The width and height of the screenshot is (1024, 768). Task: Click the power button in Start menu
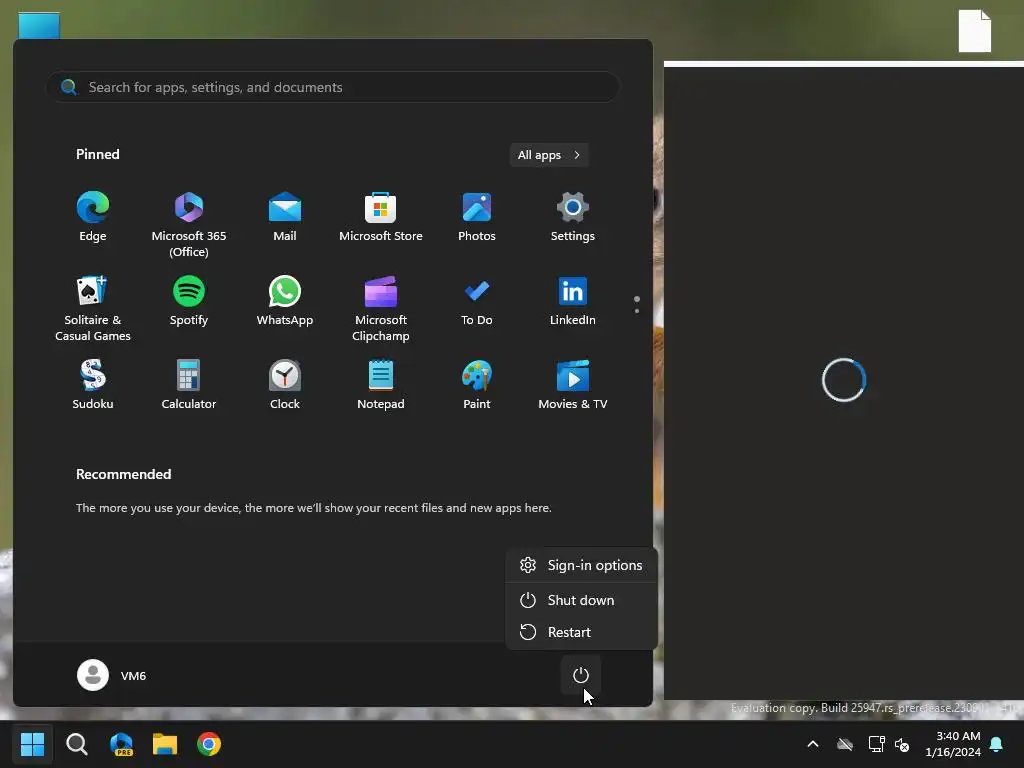click(581, 675)
